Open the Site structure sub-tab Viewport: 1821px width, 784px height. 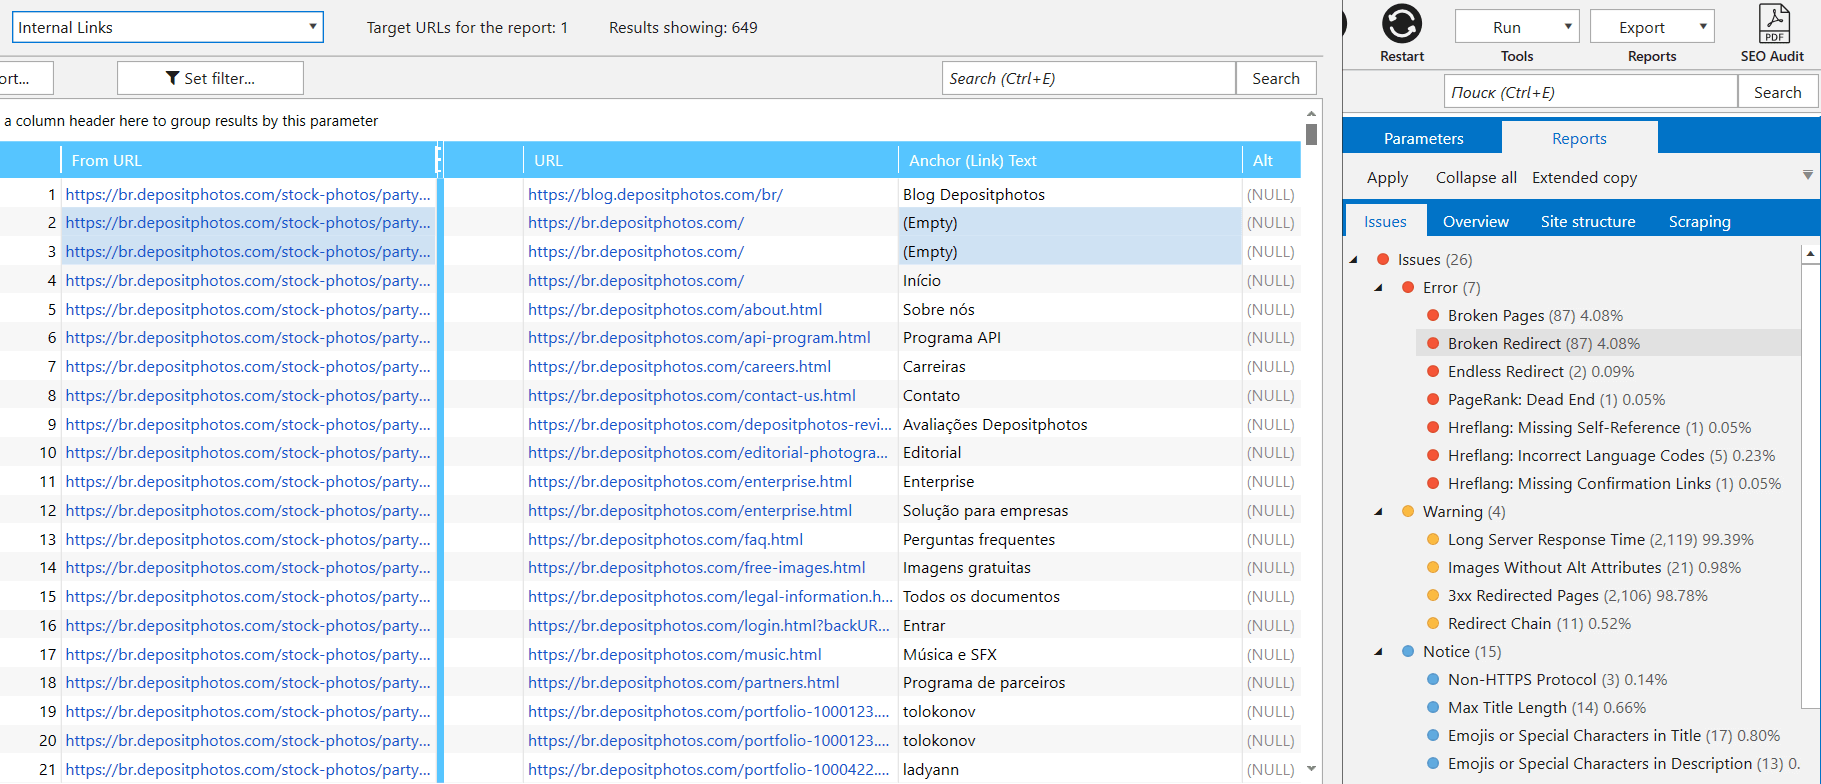[x=1588, y=221]
